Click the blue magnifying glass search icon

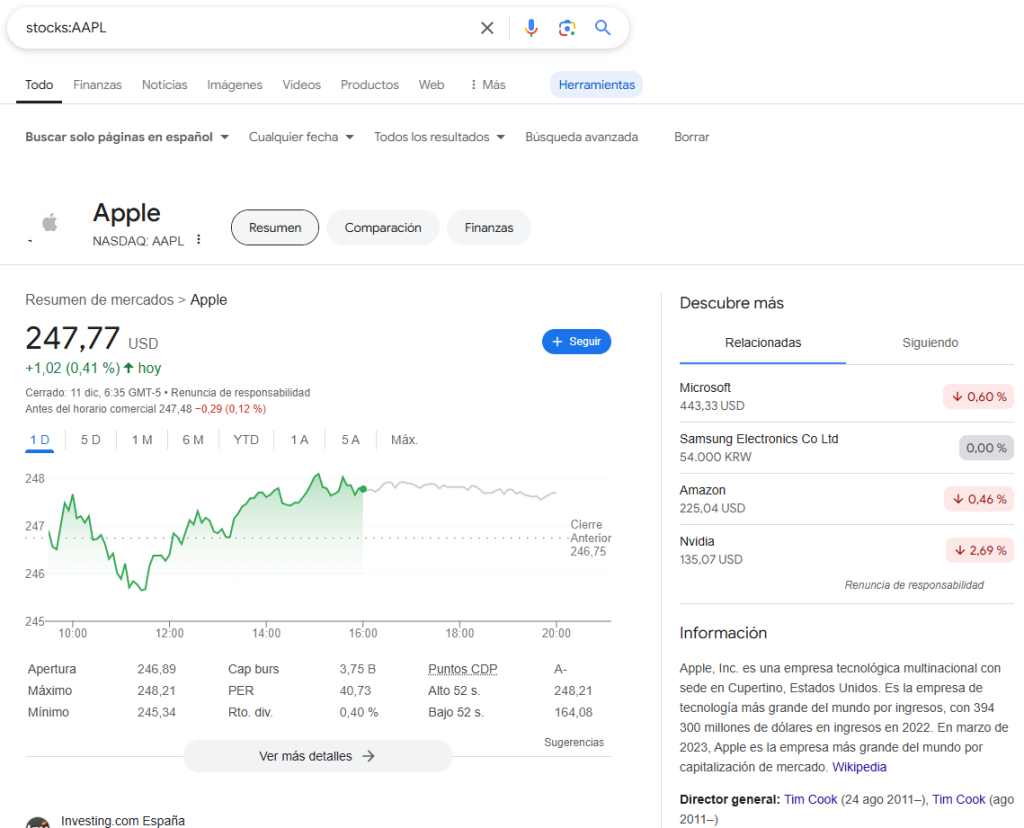[x=603, y=28]
